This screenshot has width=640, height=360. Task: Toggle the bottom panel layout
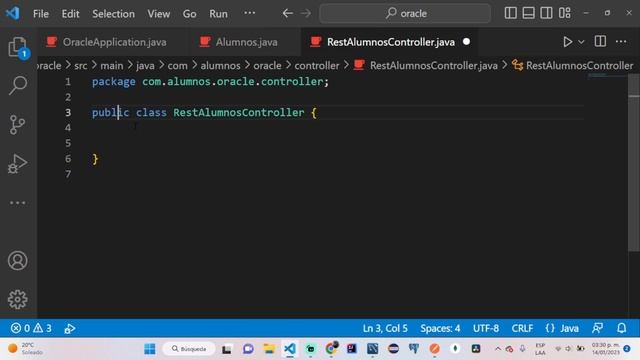point(529,13)
